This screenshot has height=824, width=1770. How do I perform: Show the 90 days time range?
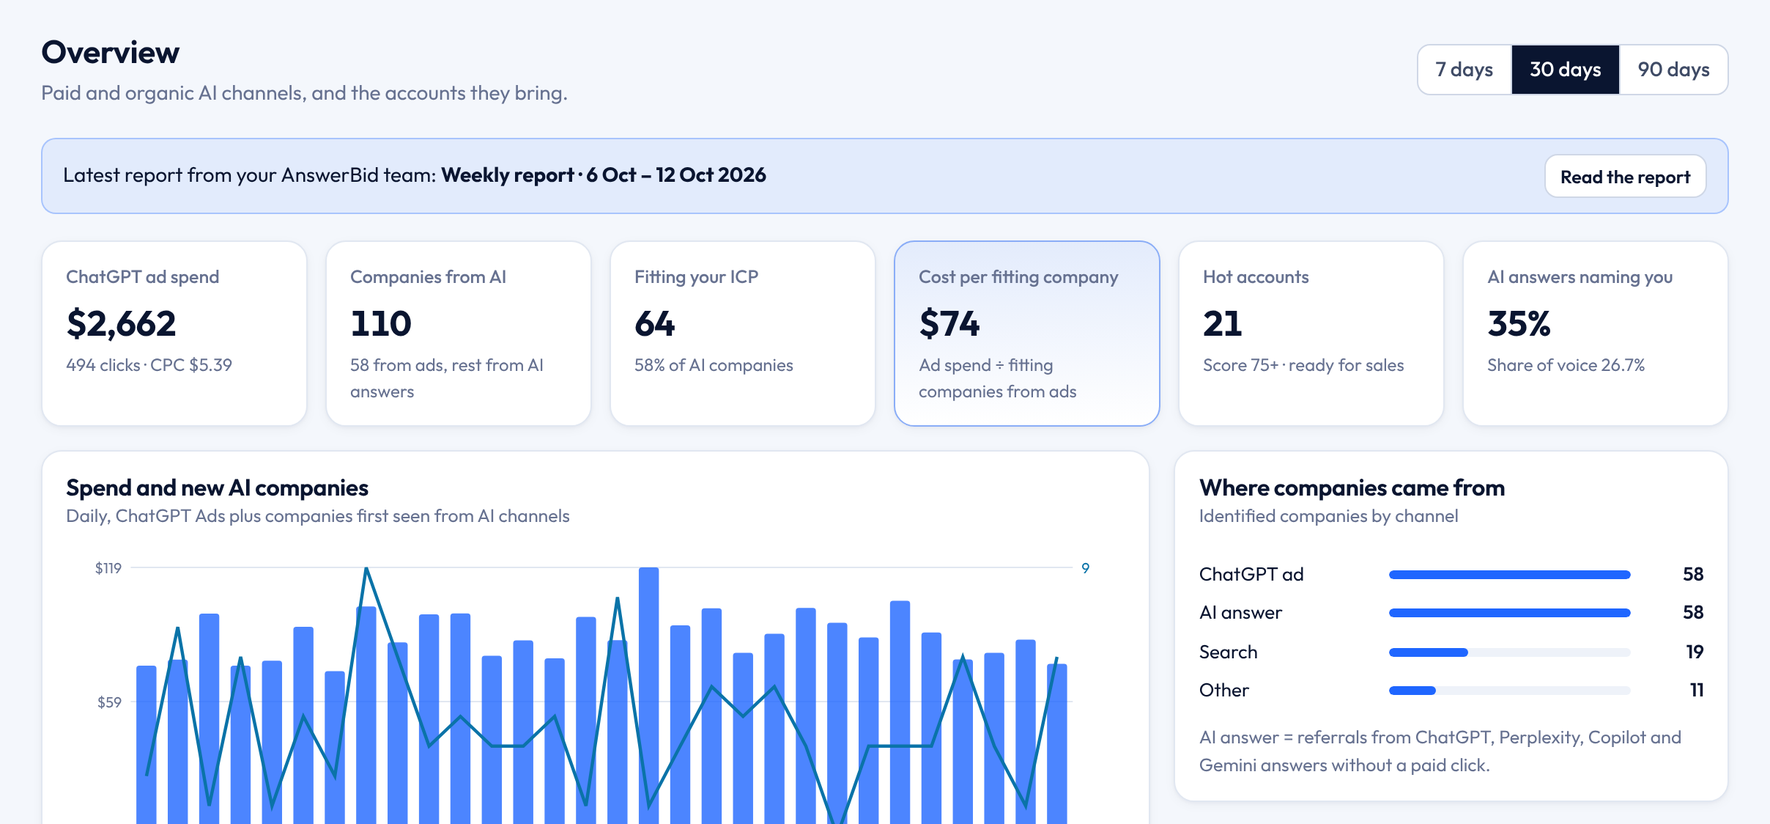pyautogui.click(x=1673, y=69)
